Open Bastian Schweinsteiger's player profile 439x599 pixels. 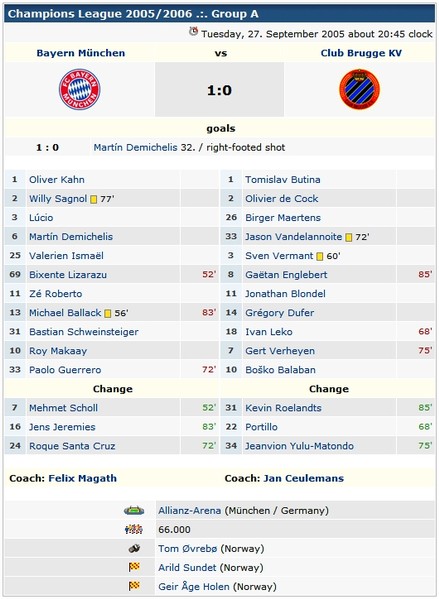coord(84,332)
